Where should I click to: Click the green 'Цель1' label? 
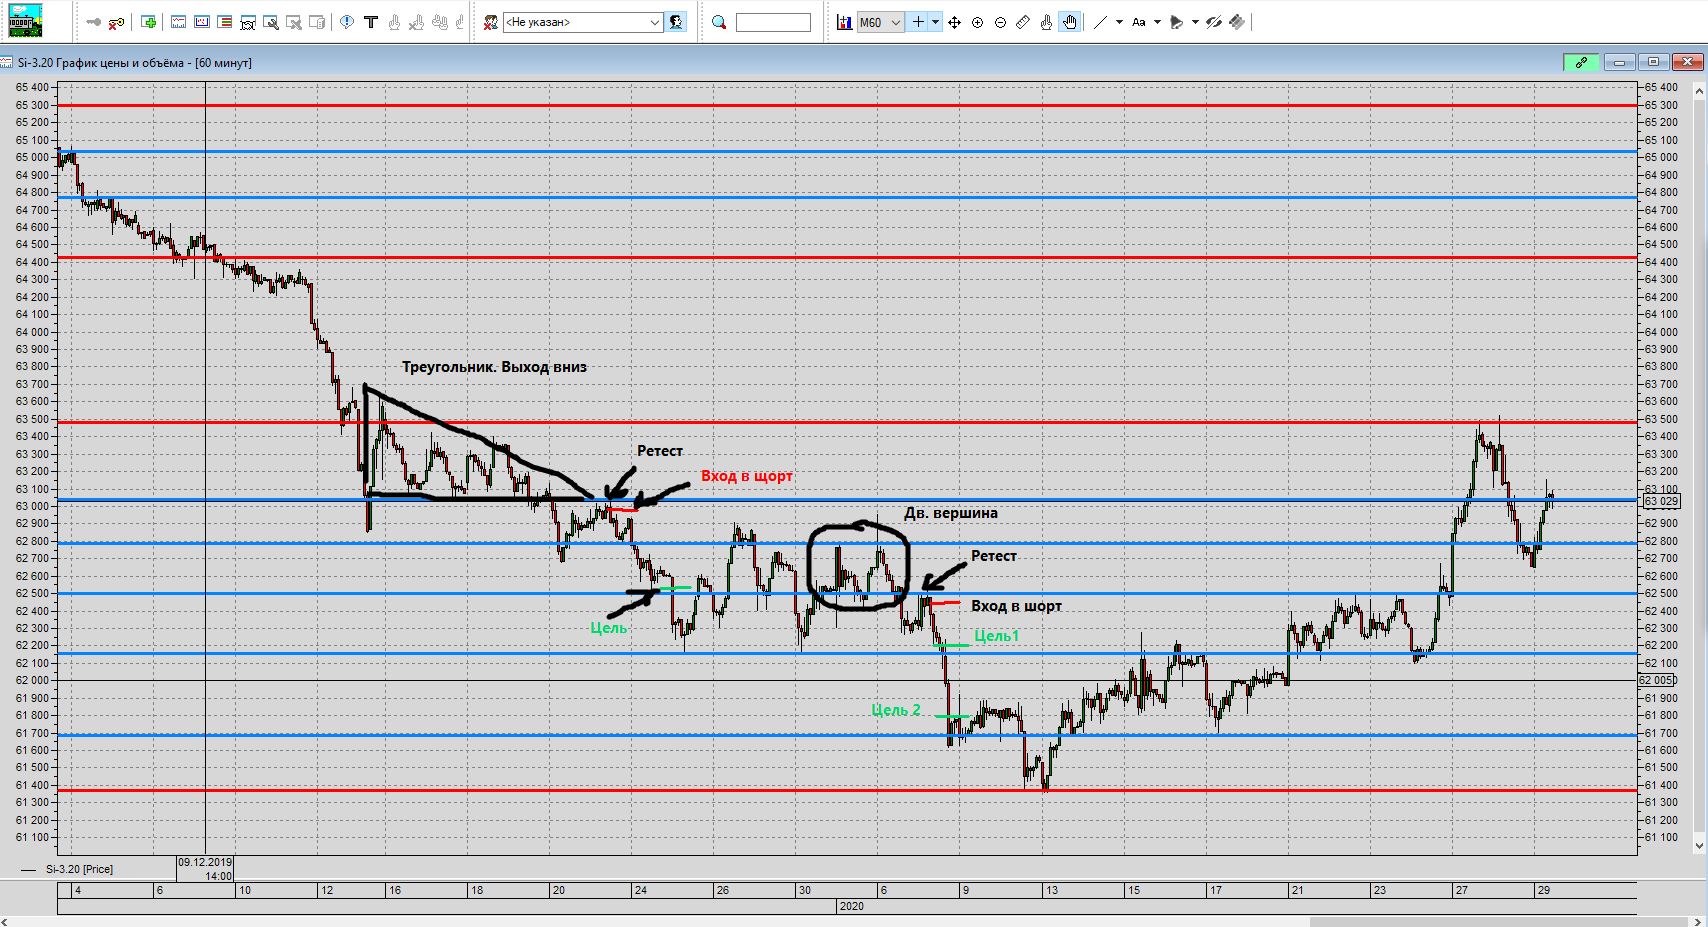996,636
